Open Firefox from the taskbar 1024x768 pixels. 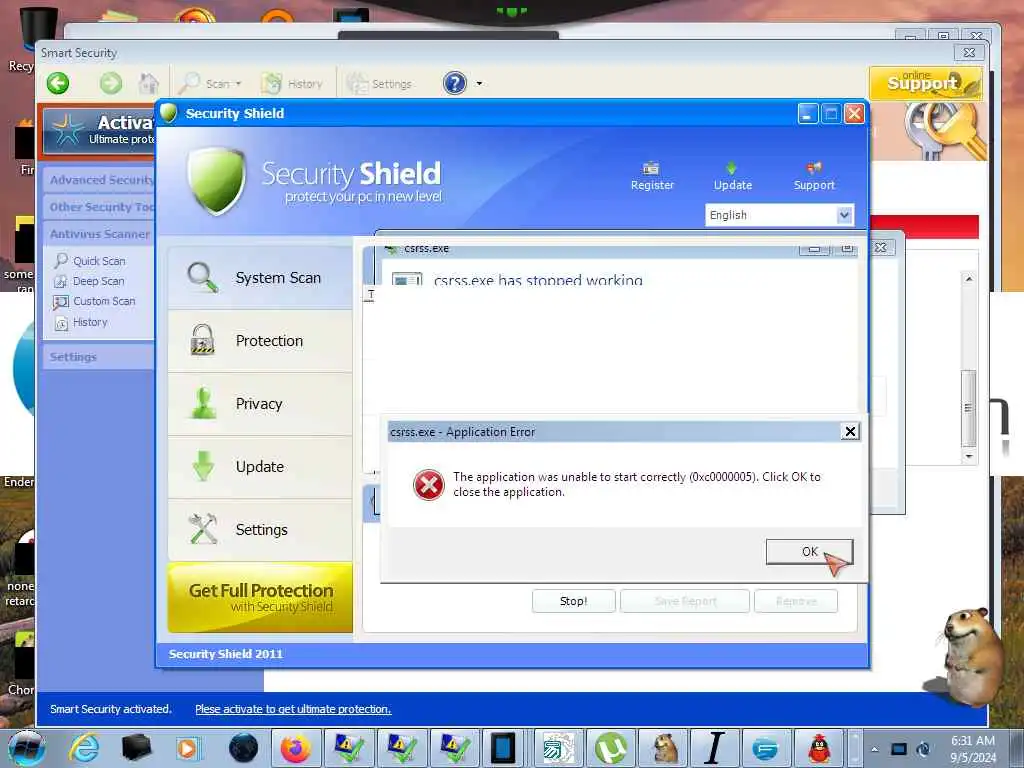pos(296,748)
